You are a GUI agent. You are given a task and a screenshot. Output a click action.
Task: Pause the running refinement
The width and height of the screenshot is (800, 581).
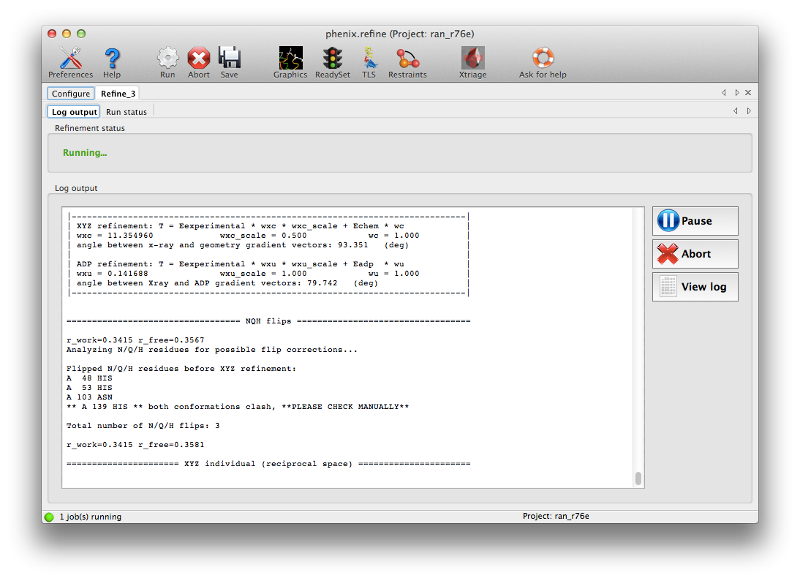pyautogui.click(x=694, y=220)
